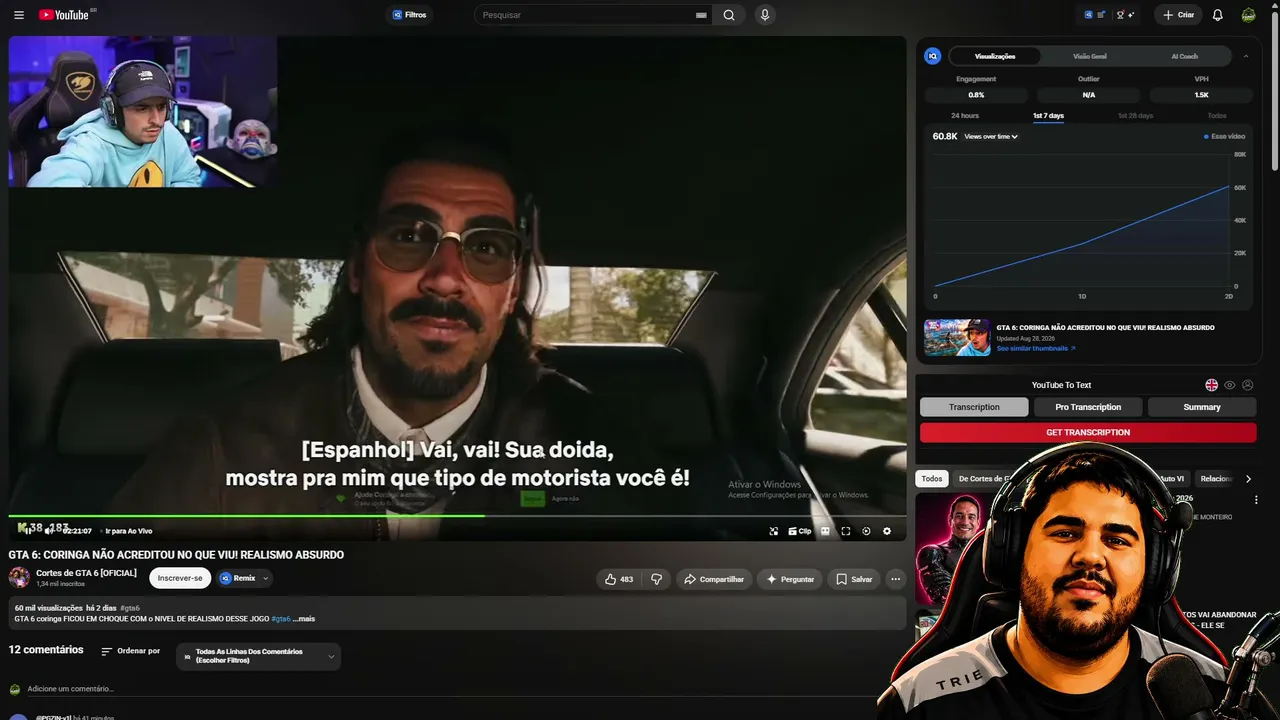Click the vidIQ trophy icon in header

[1119, 15]
